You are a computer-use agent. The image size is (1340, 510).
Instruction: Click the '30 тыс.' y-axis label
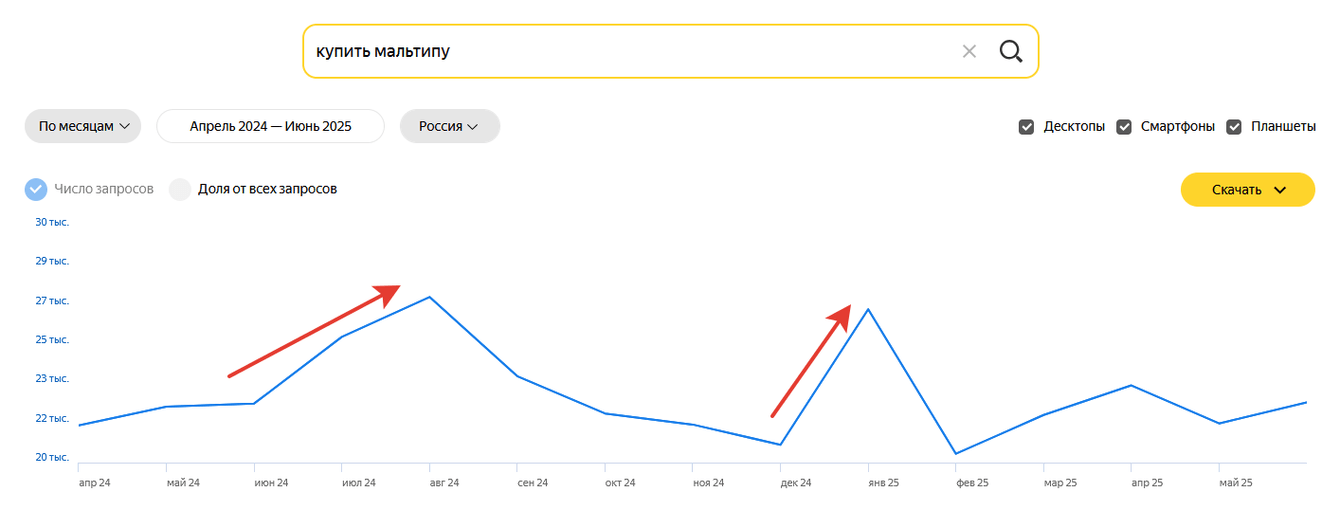coord(52,222)
